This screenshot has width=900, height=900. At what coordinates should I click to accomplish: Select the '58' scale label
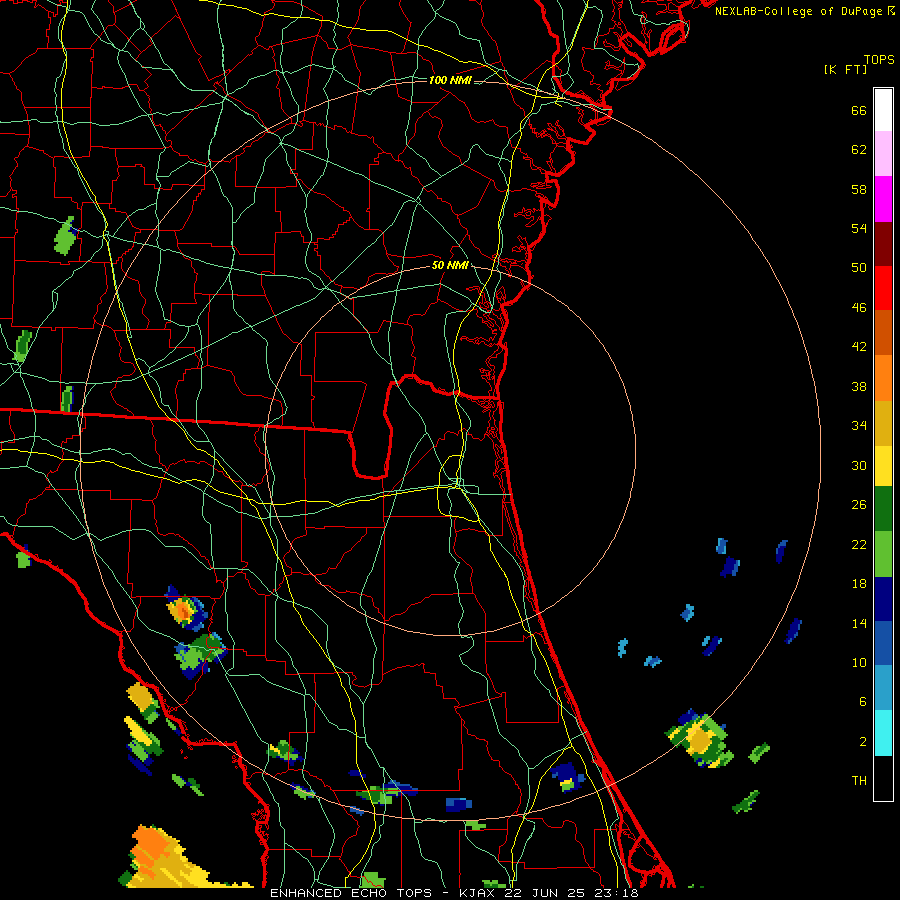(859, 189)
